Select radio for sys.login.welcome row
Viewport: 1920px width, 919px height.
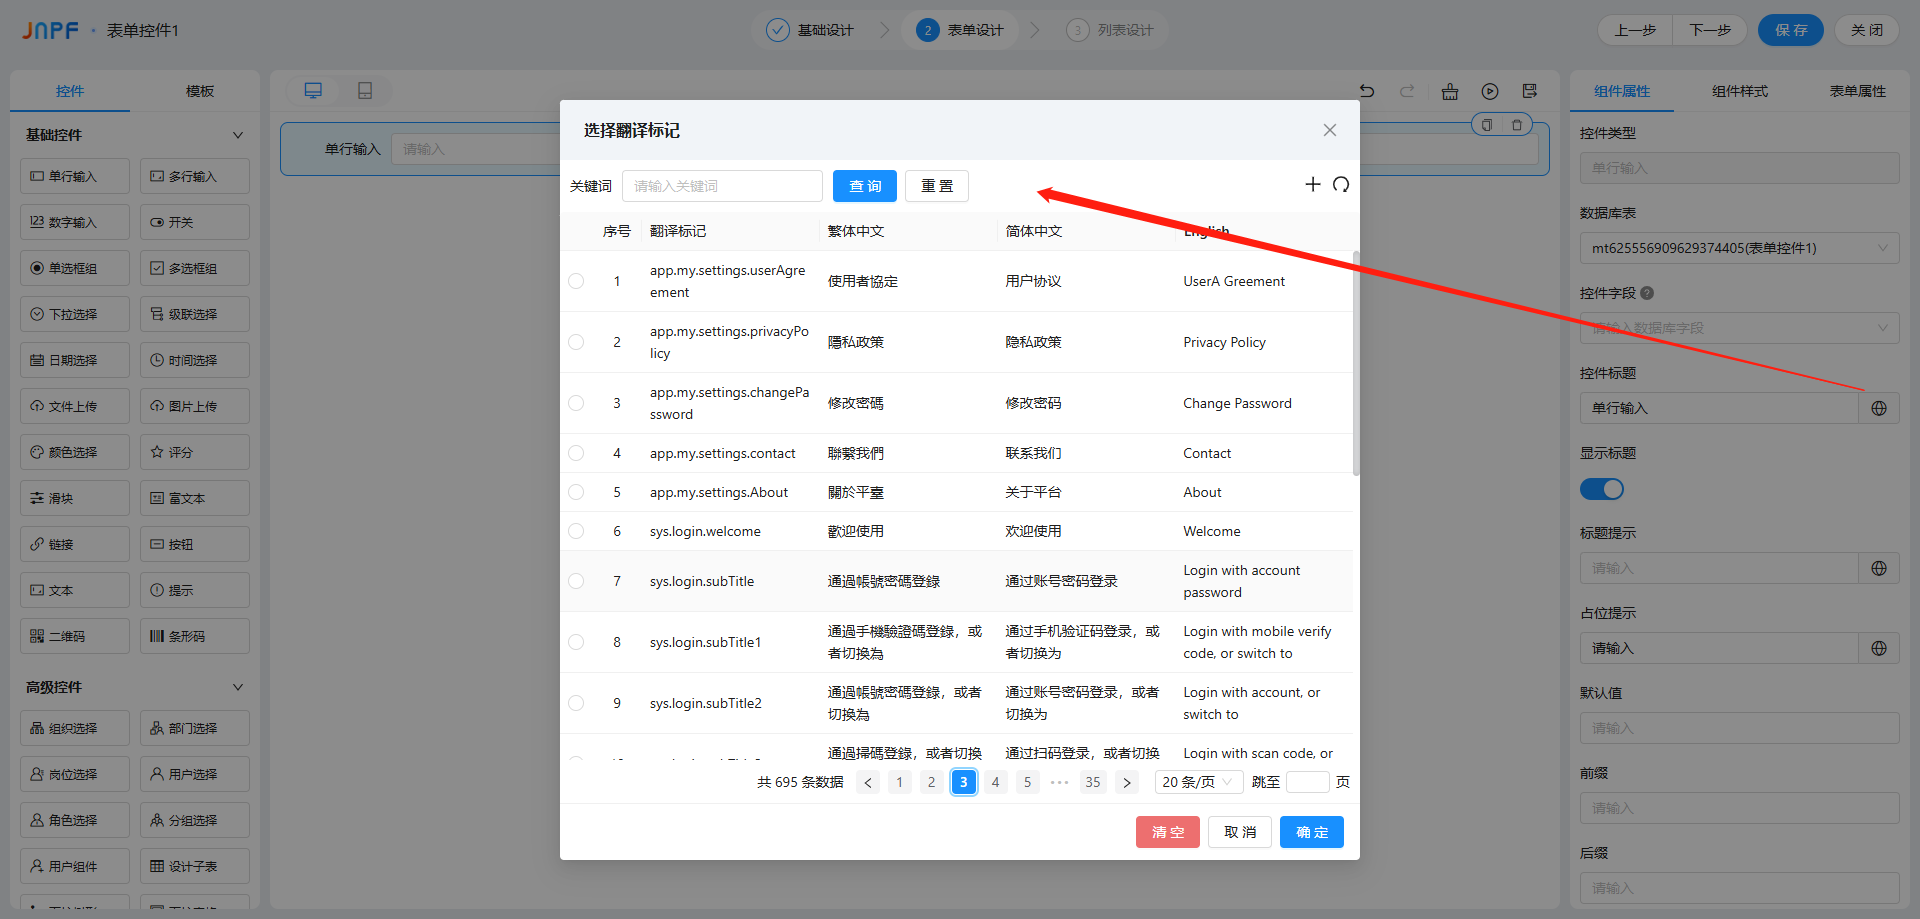576,531
